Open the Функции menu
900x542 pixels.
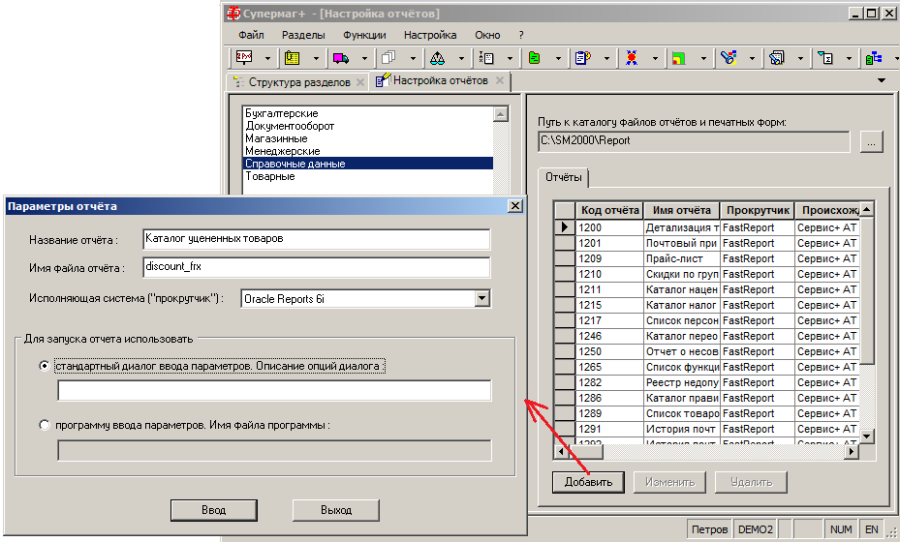[x=364, y=35]
